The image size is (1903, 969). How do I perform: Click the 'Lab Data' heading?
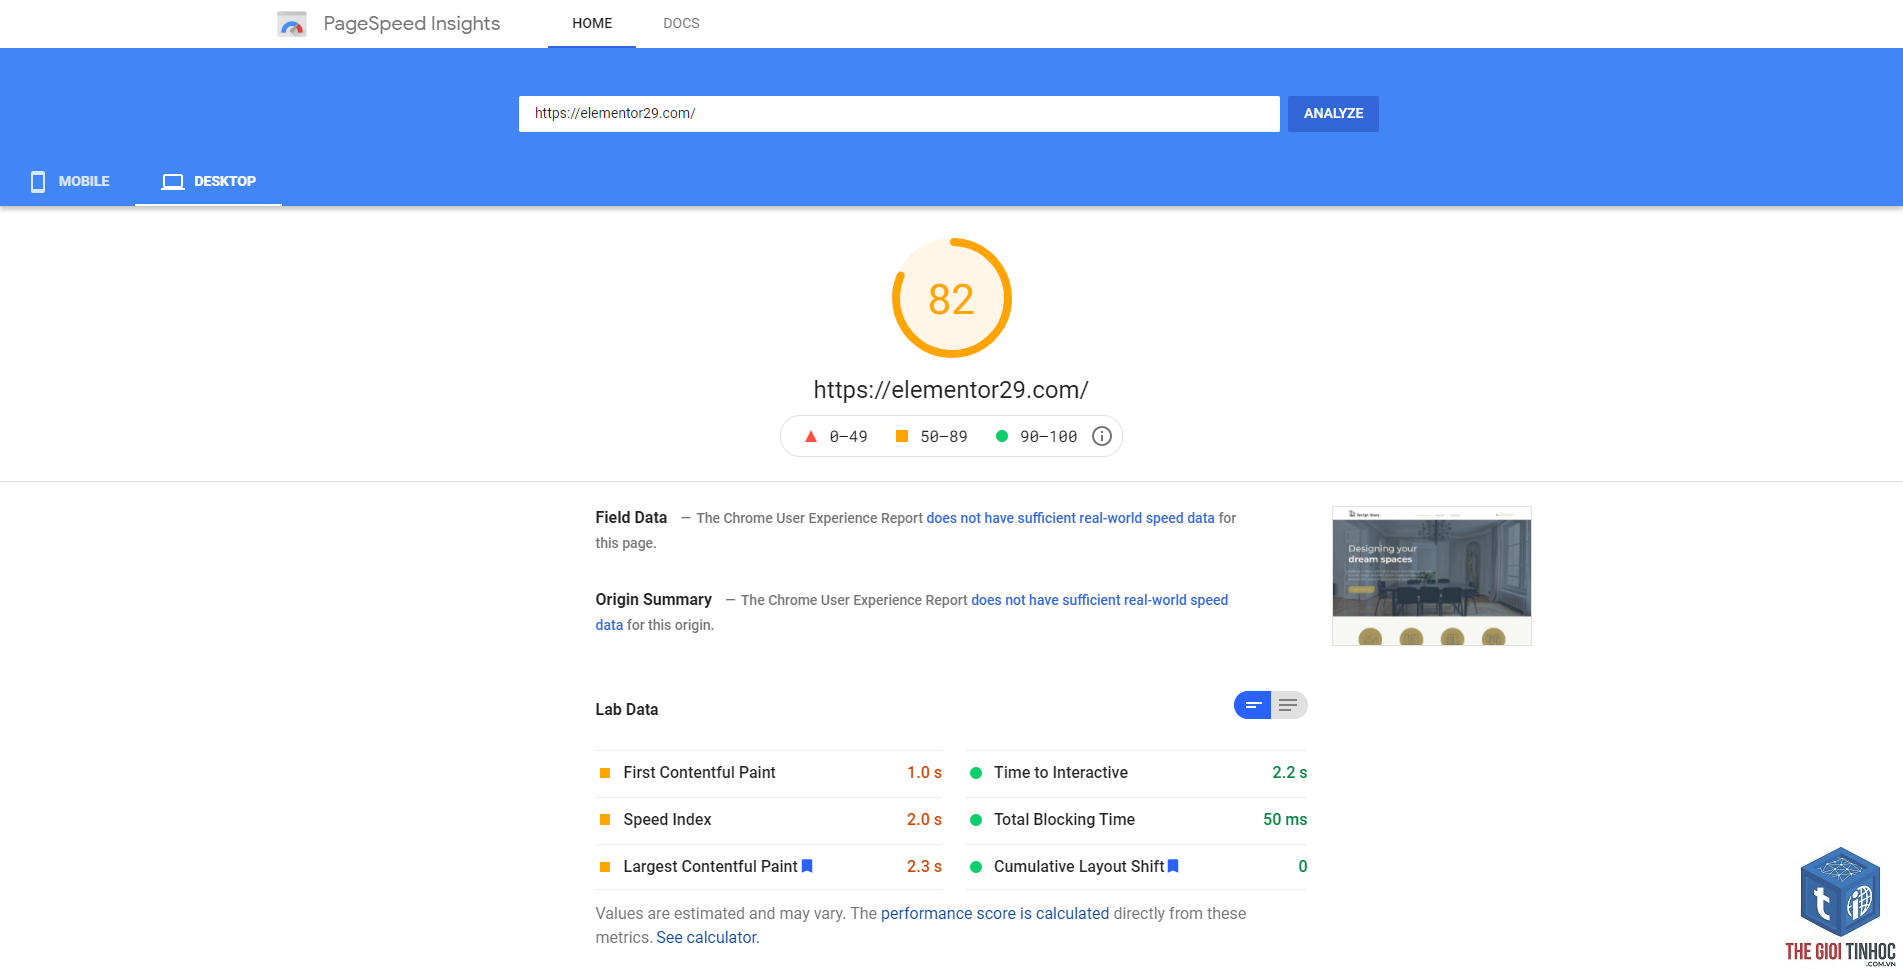[x=627, y=710]
